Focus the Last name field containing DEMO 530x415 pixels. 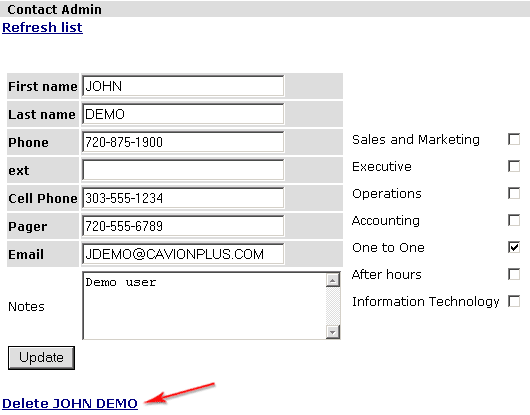pyautogui.click(x=183, y=114)
